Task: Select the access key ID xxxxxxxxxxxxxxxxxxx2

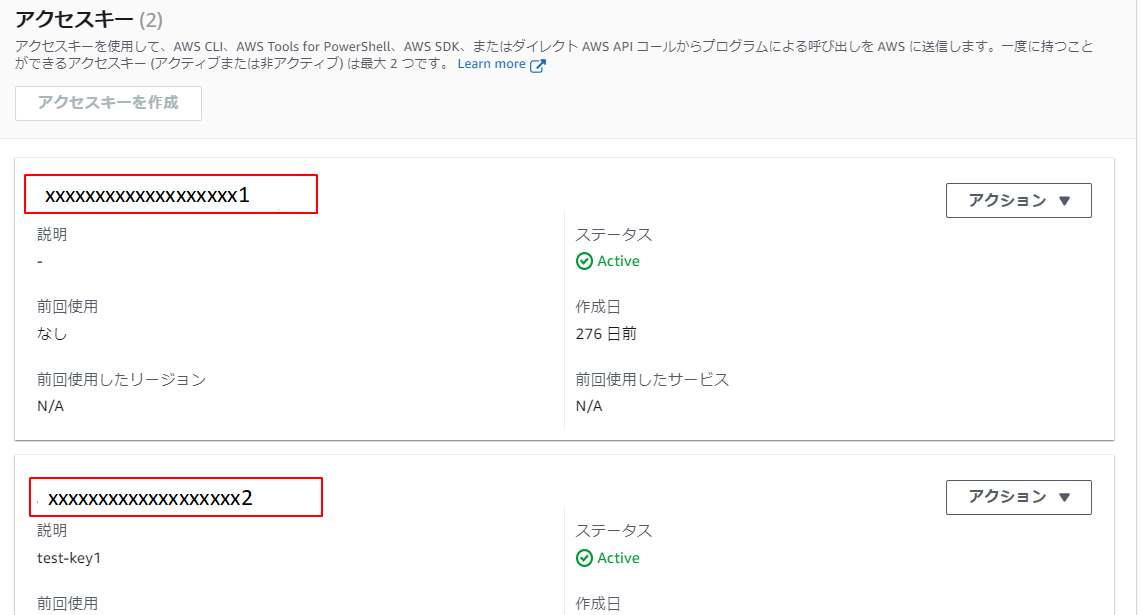Action: pyautogui.click(x=150, y=498)
